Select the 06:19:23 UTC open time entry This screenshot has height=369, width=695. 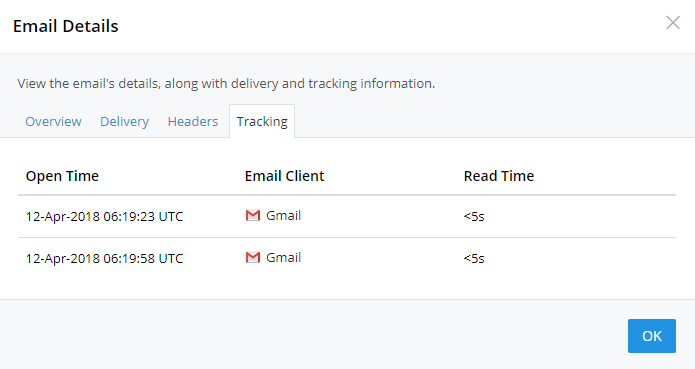[x=104, y=217]
